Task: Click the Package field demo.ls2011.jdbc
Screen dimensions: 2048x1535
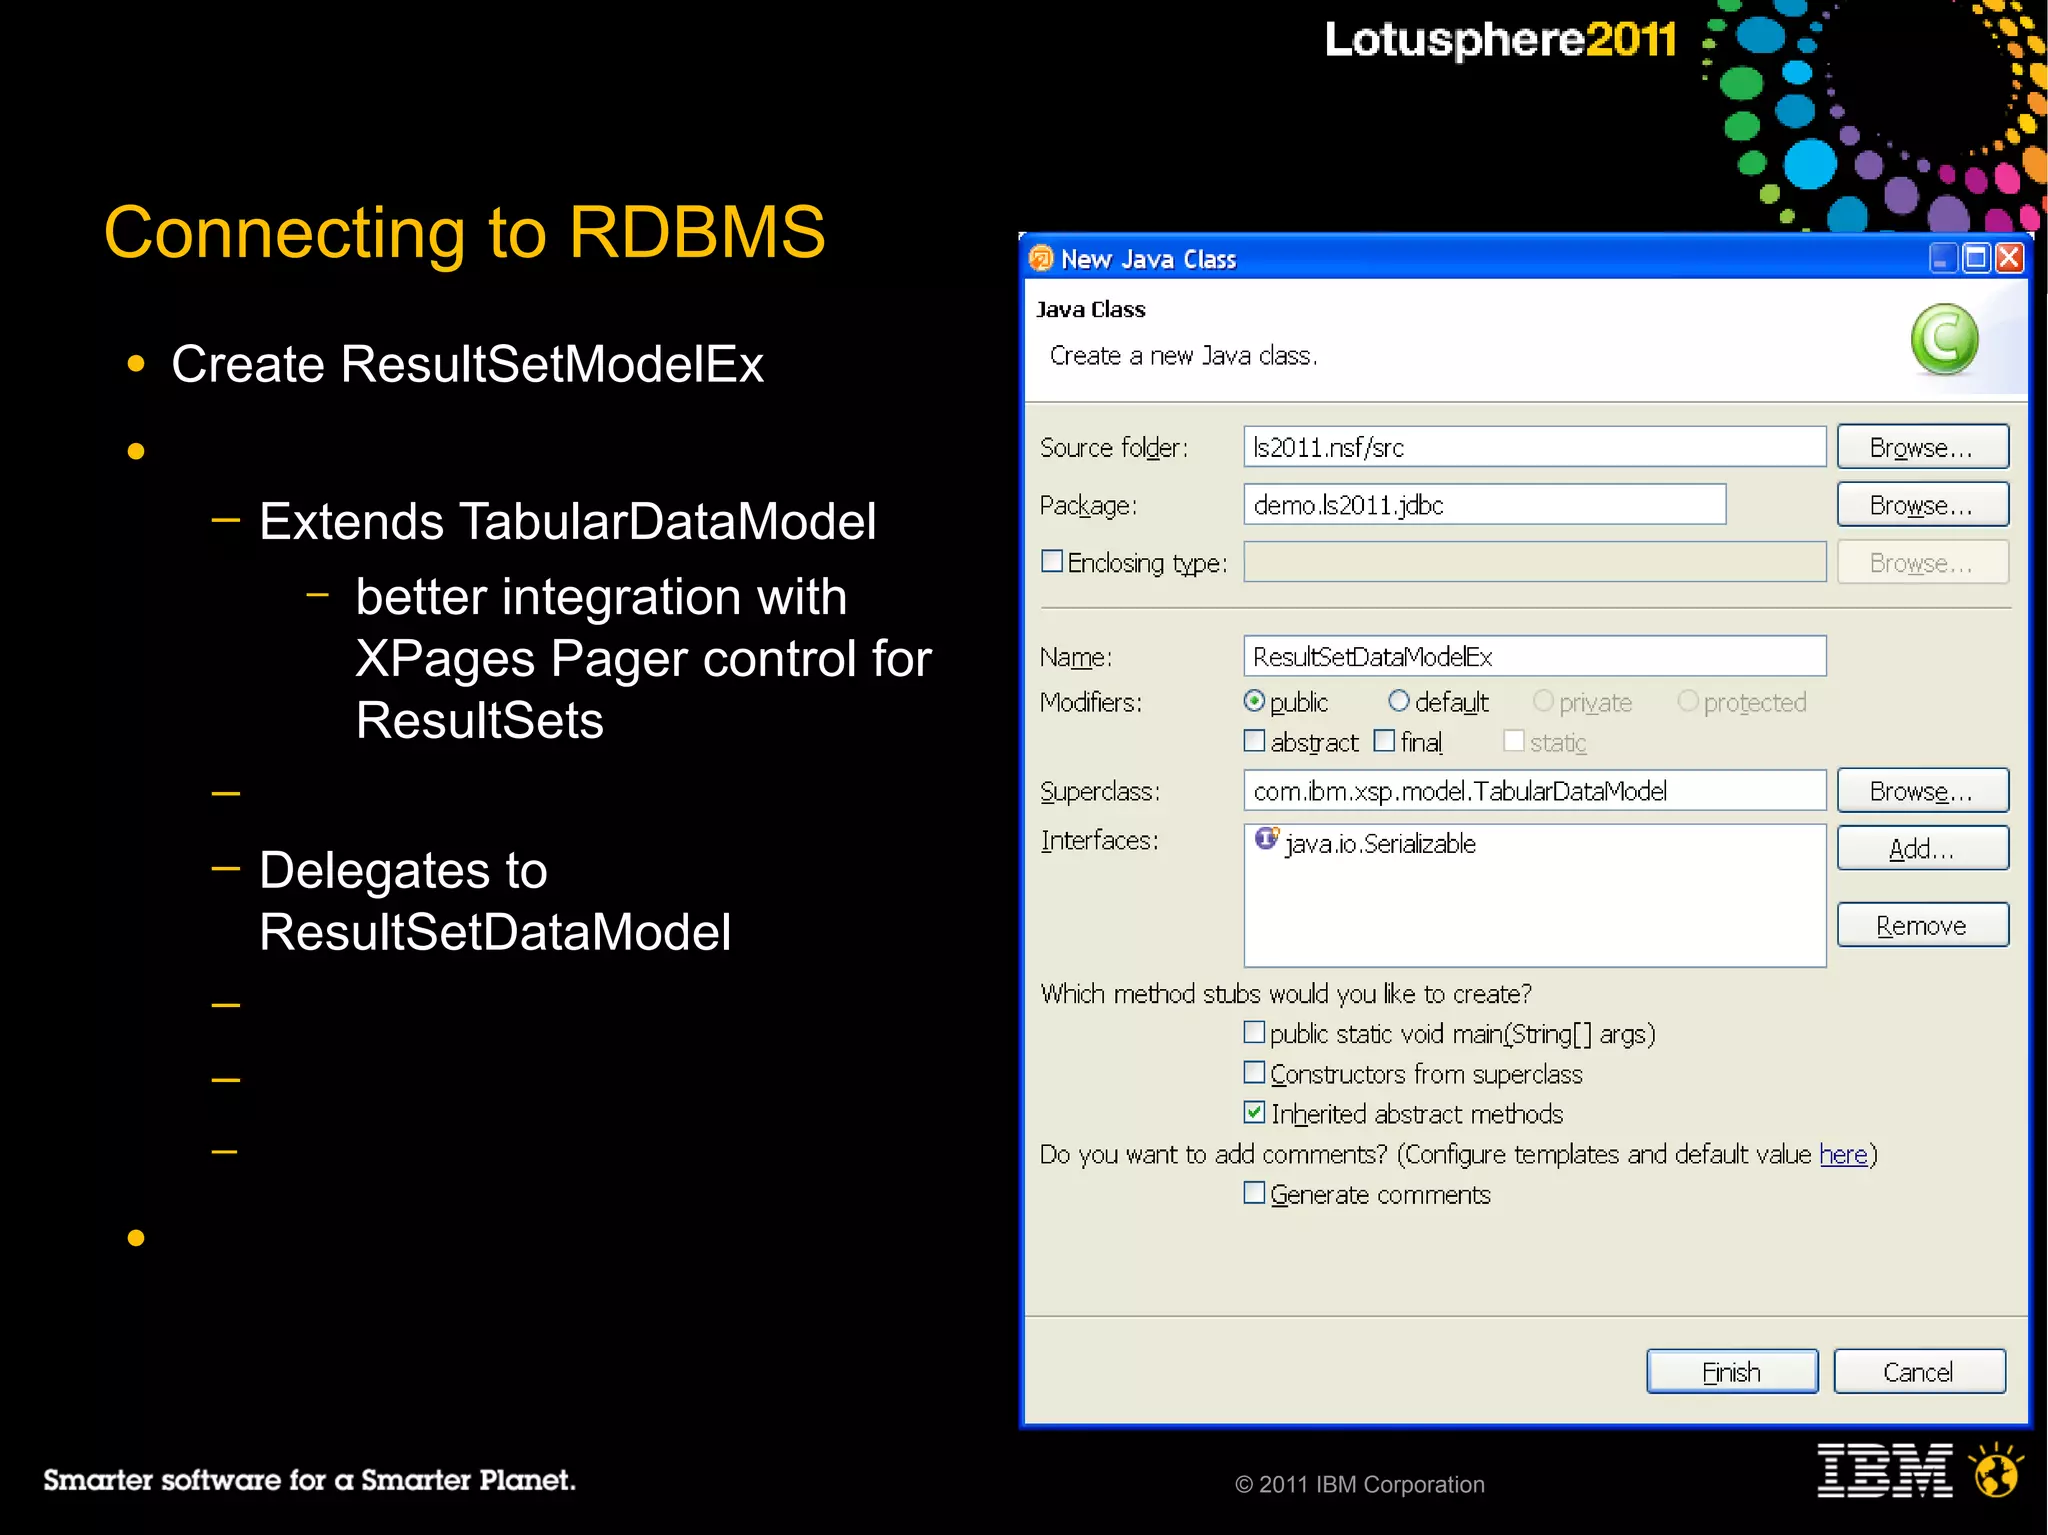Action: (x=1485, y=505)
